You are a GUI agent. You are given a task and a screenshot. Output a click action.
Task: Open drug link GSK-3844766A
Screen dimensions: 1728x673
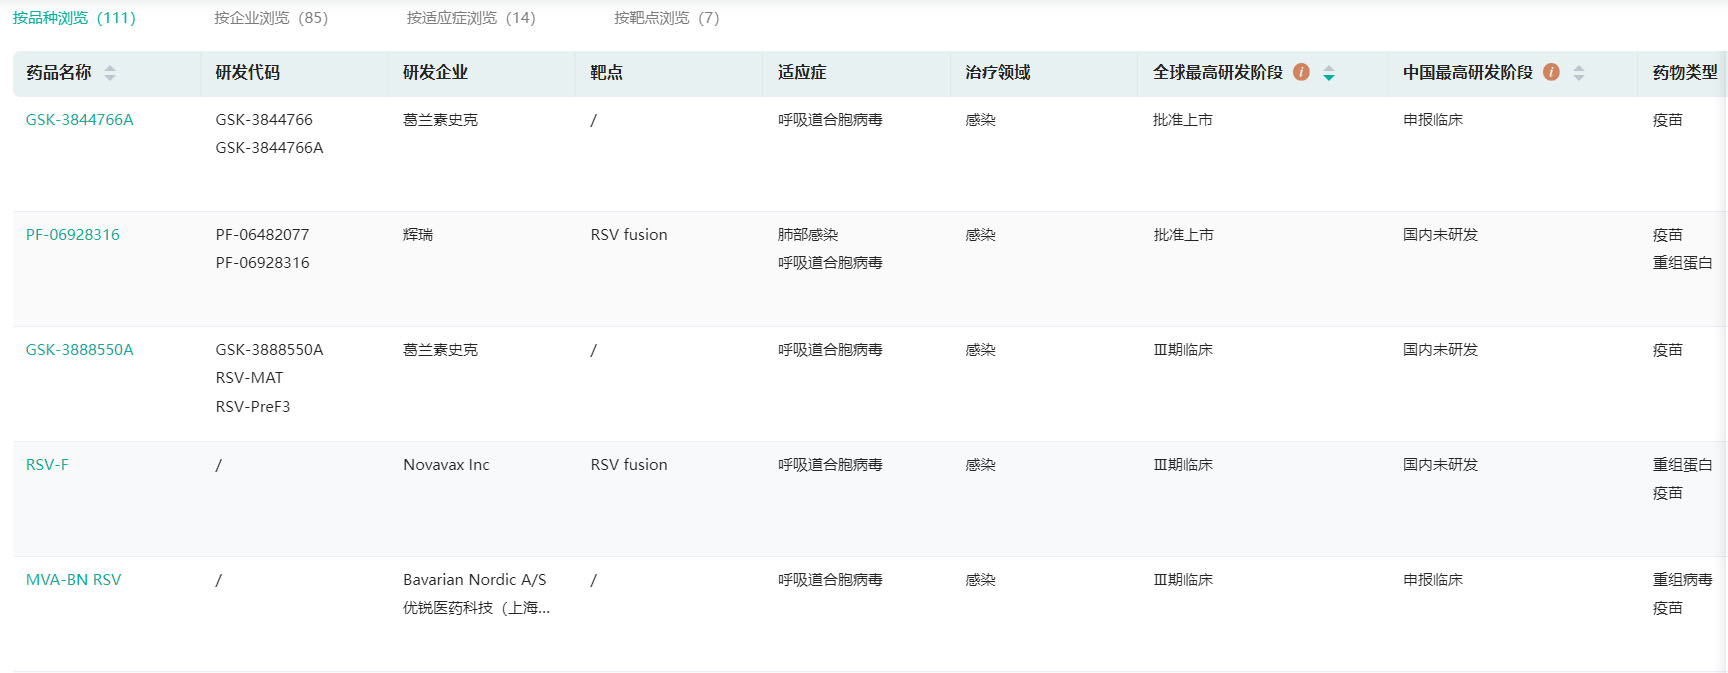coord(80,120)
